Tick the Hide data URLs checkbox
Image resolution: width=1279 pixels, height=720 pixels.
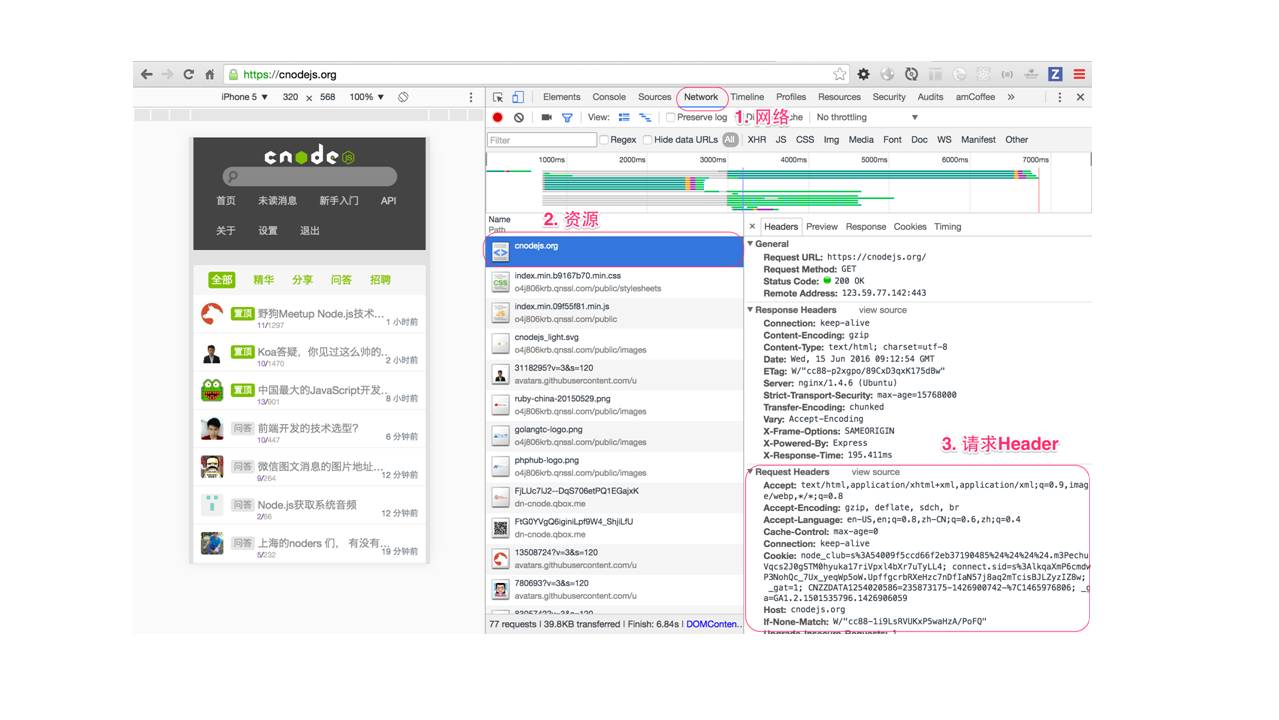648,140
